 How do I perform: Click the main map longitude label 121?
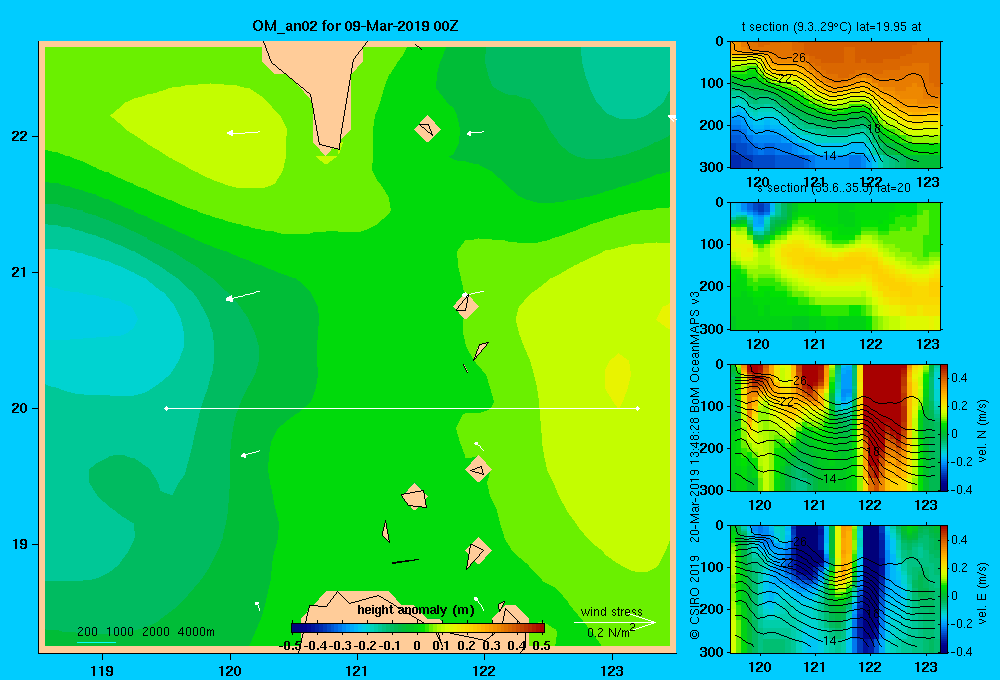pyautogui.click(x=357, y=670)
